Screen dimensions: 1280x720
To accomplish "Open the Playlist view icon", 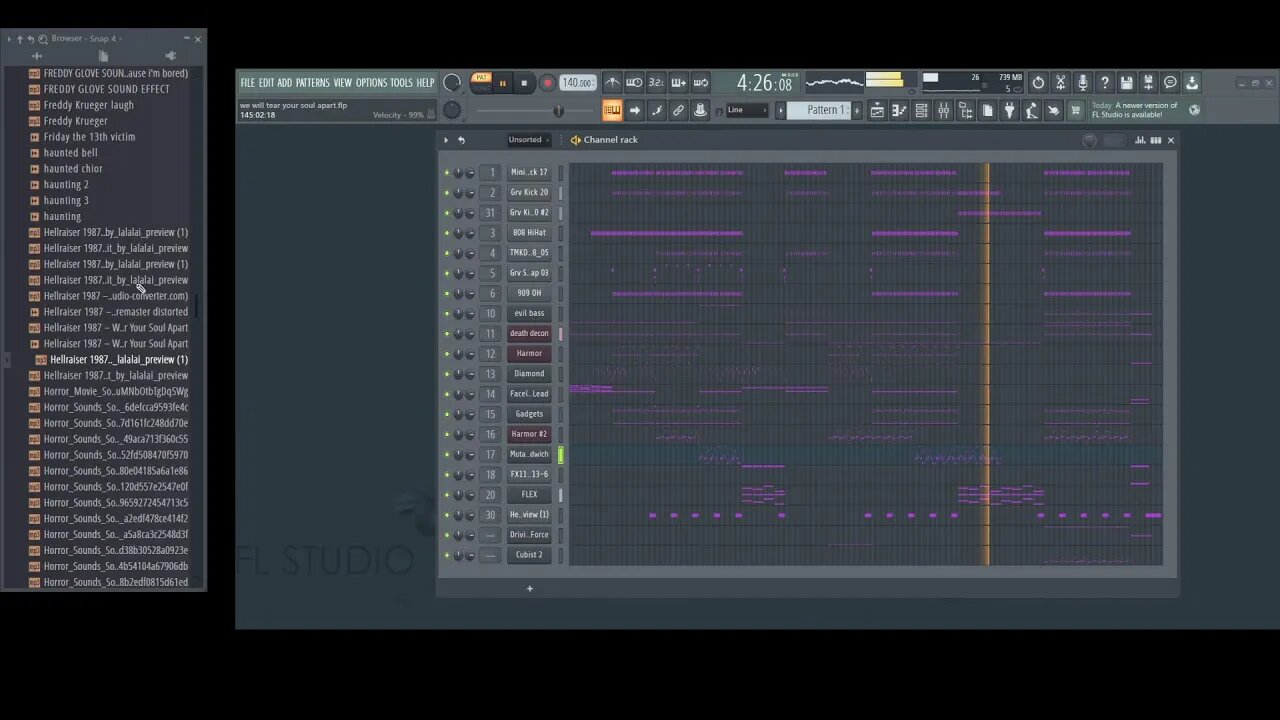I will [877, 110].
